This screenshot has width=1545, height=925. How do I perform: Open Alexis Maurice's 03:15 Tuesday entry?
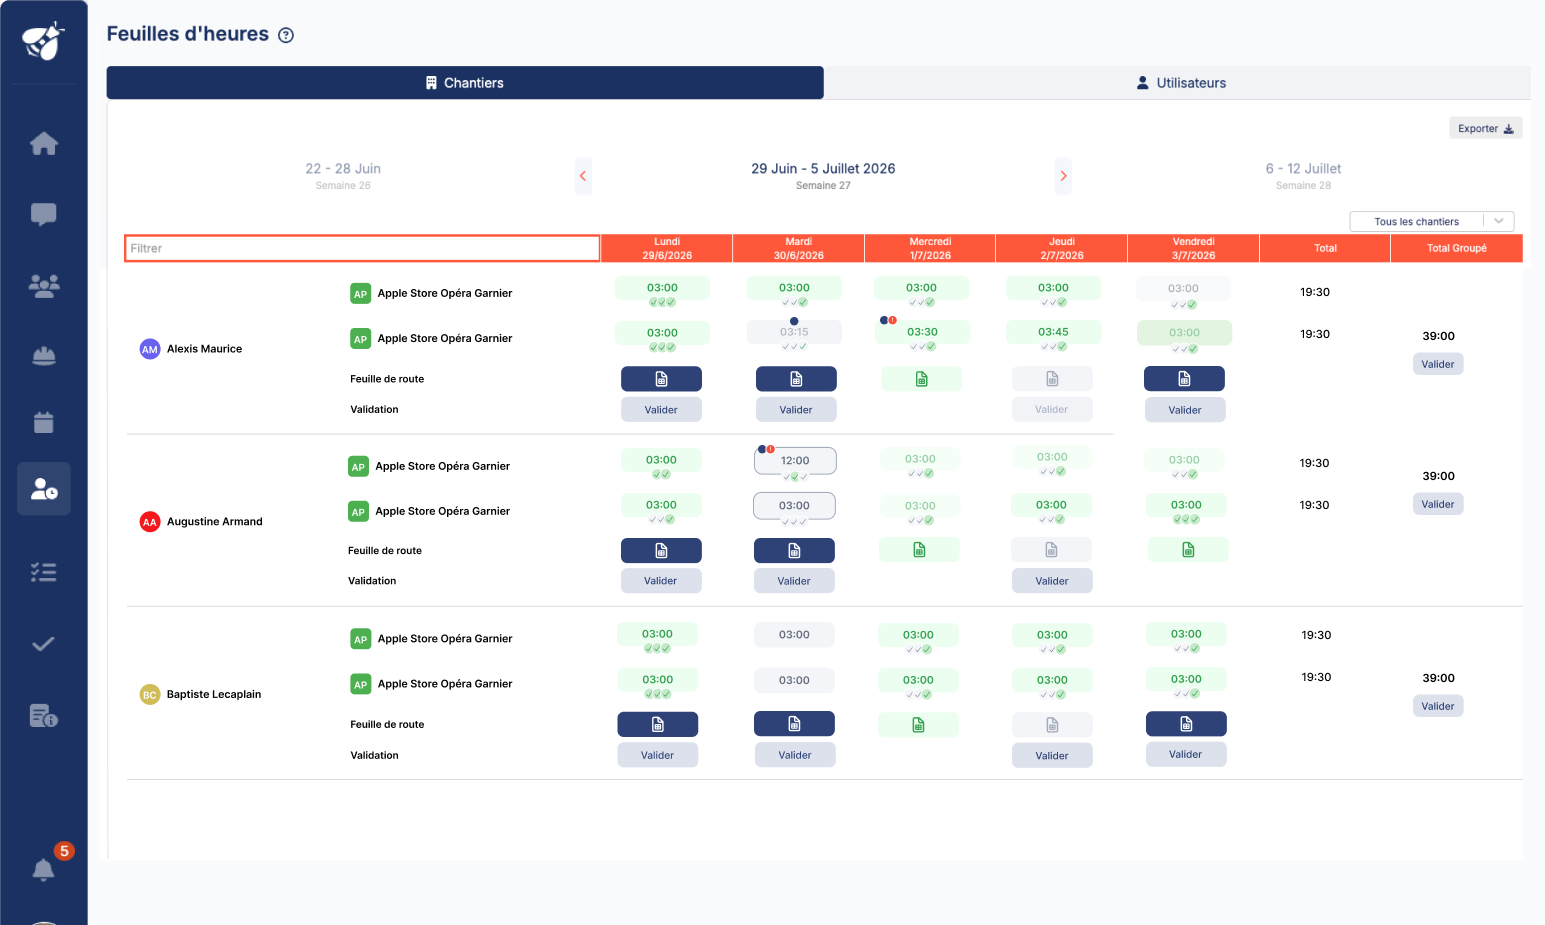(794, 332)
